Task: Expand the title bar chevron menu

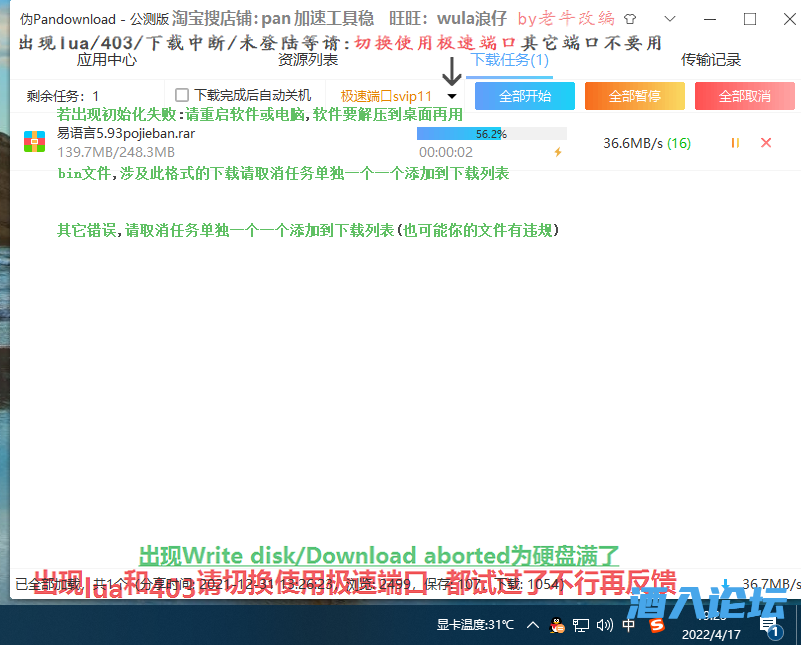Action: click(x=670, y=18)
